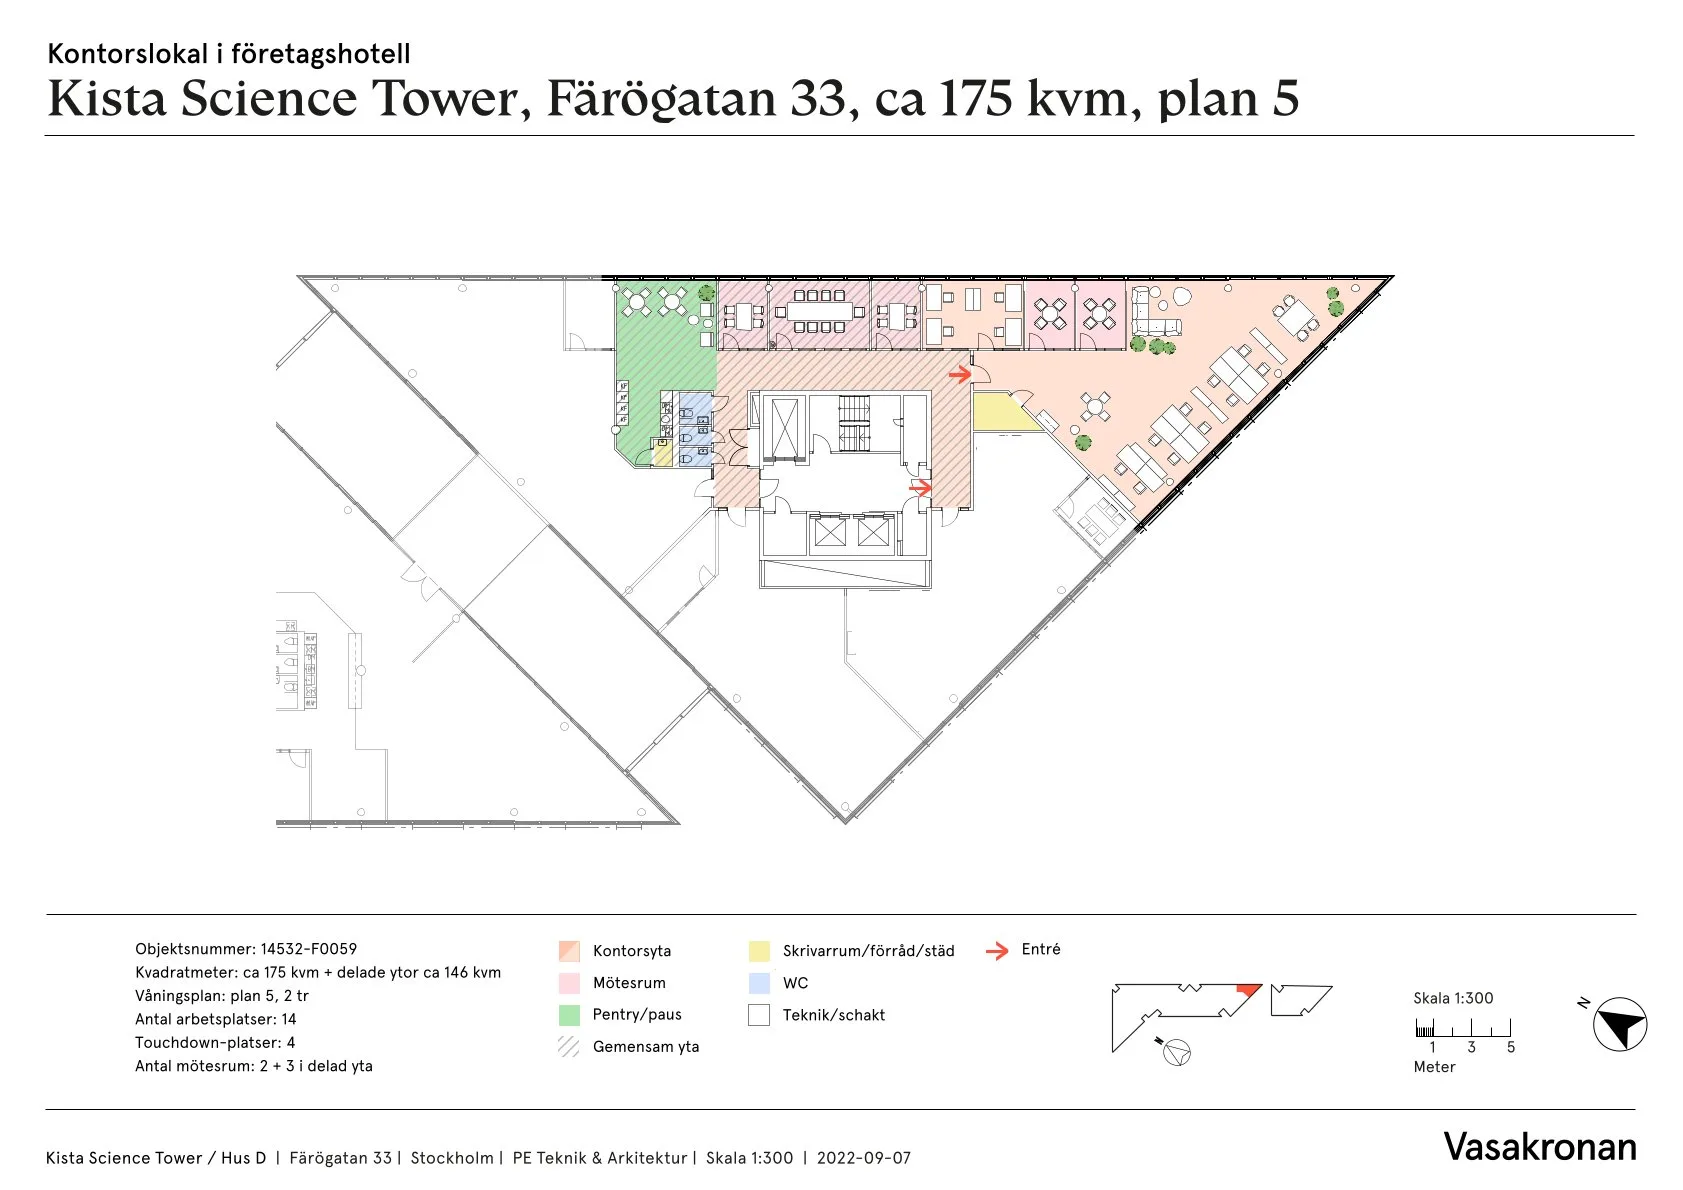The image size is (1683, 1190).
Task: Click the white Teknik/schakt legend swatch
Action: (x=759, y=1015)
